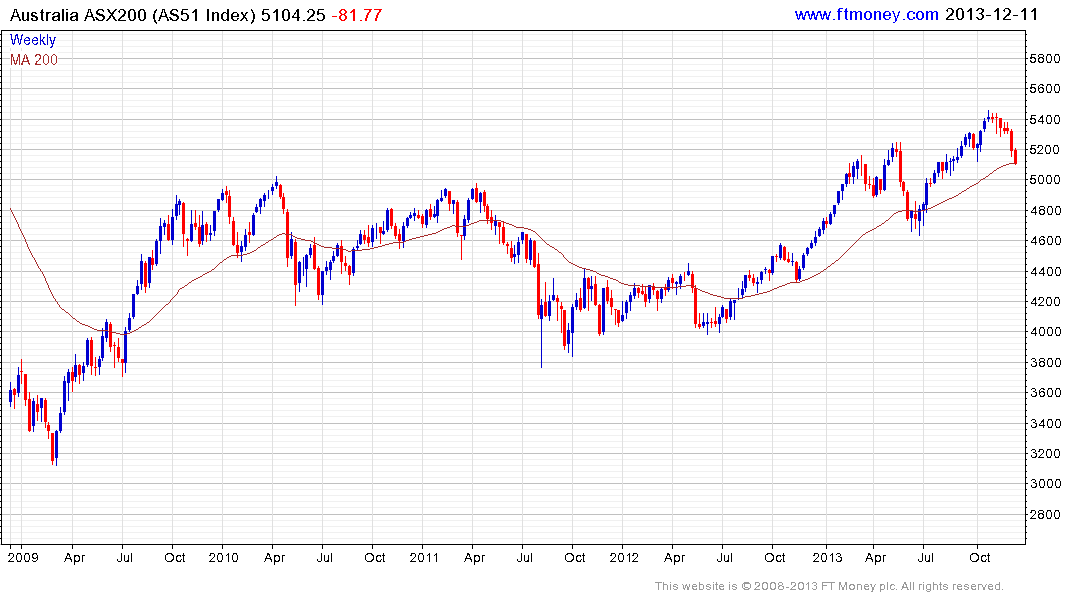1075x600 pixels.
Task: Click the last 'Oct' label on time axis
Action: [979, 557]
